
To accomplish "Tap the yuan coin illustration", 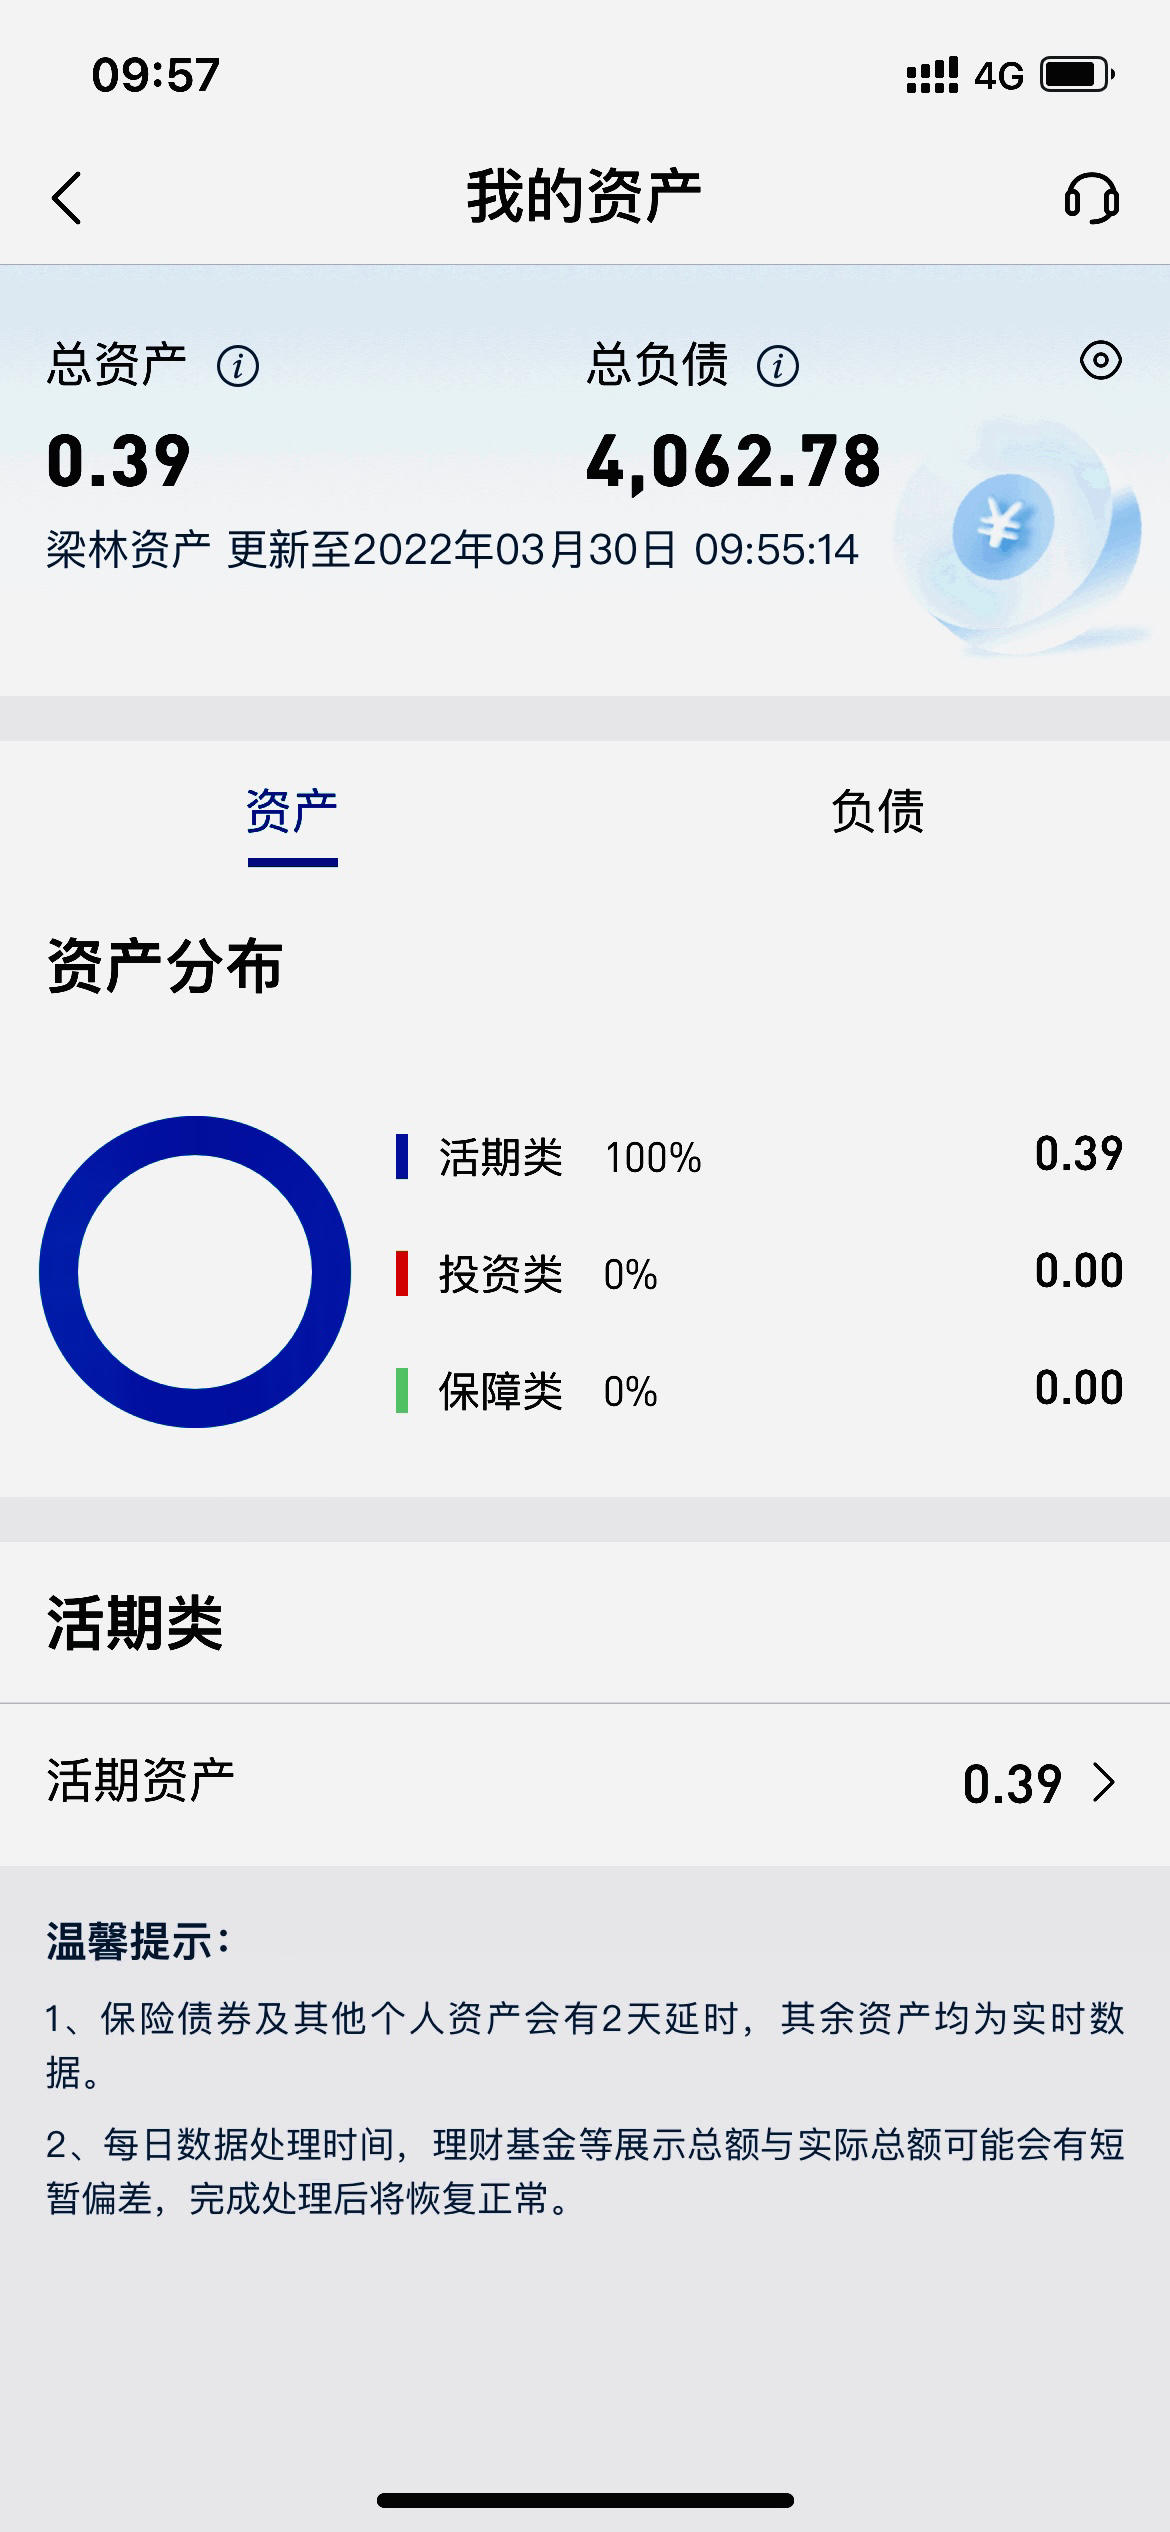I will coord(1003,526).
